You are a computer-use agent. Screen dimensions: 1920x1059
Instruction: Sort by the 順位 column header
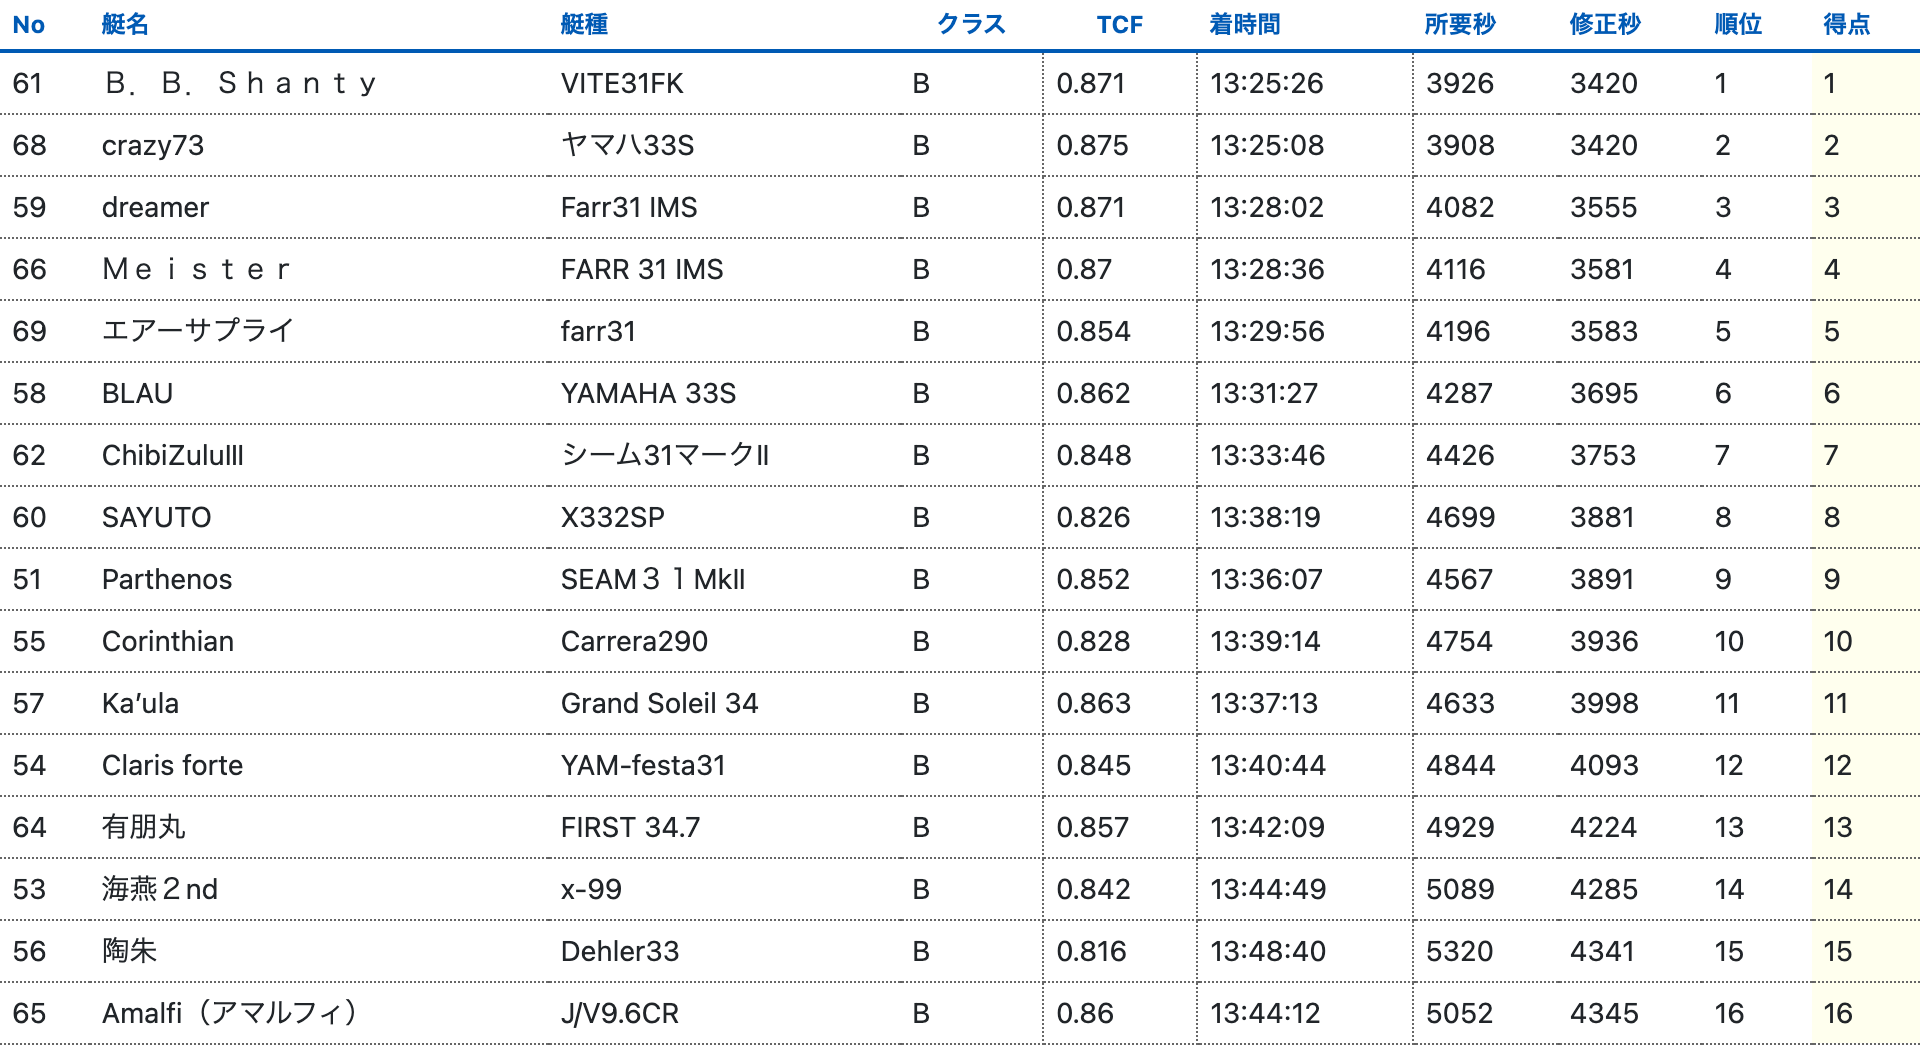pos(1738,25)
